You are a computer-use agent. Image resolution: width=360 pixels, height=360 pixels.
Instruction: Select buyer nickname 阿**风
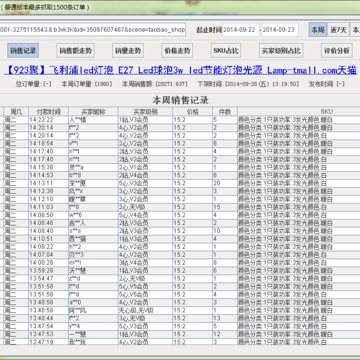93,310
